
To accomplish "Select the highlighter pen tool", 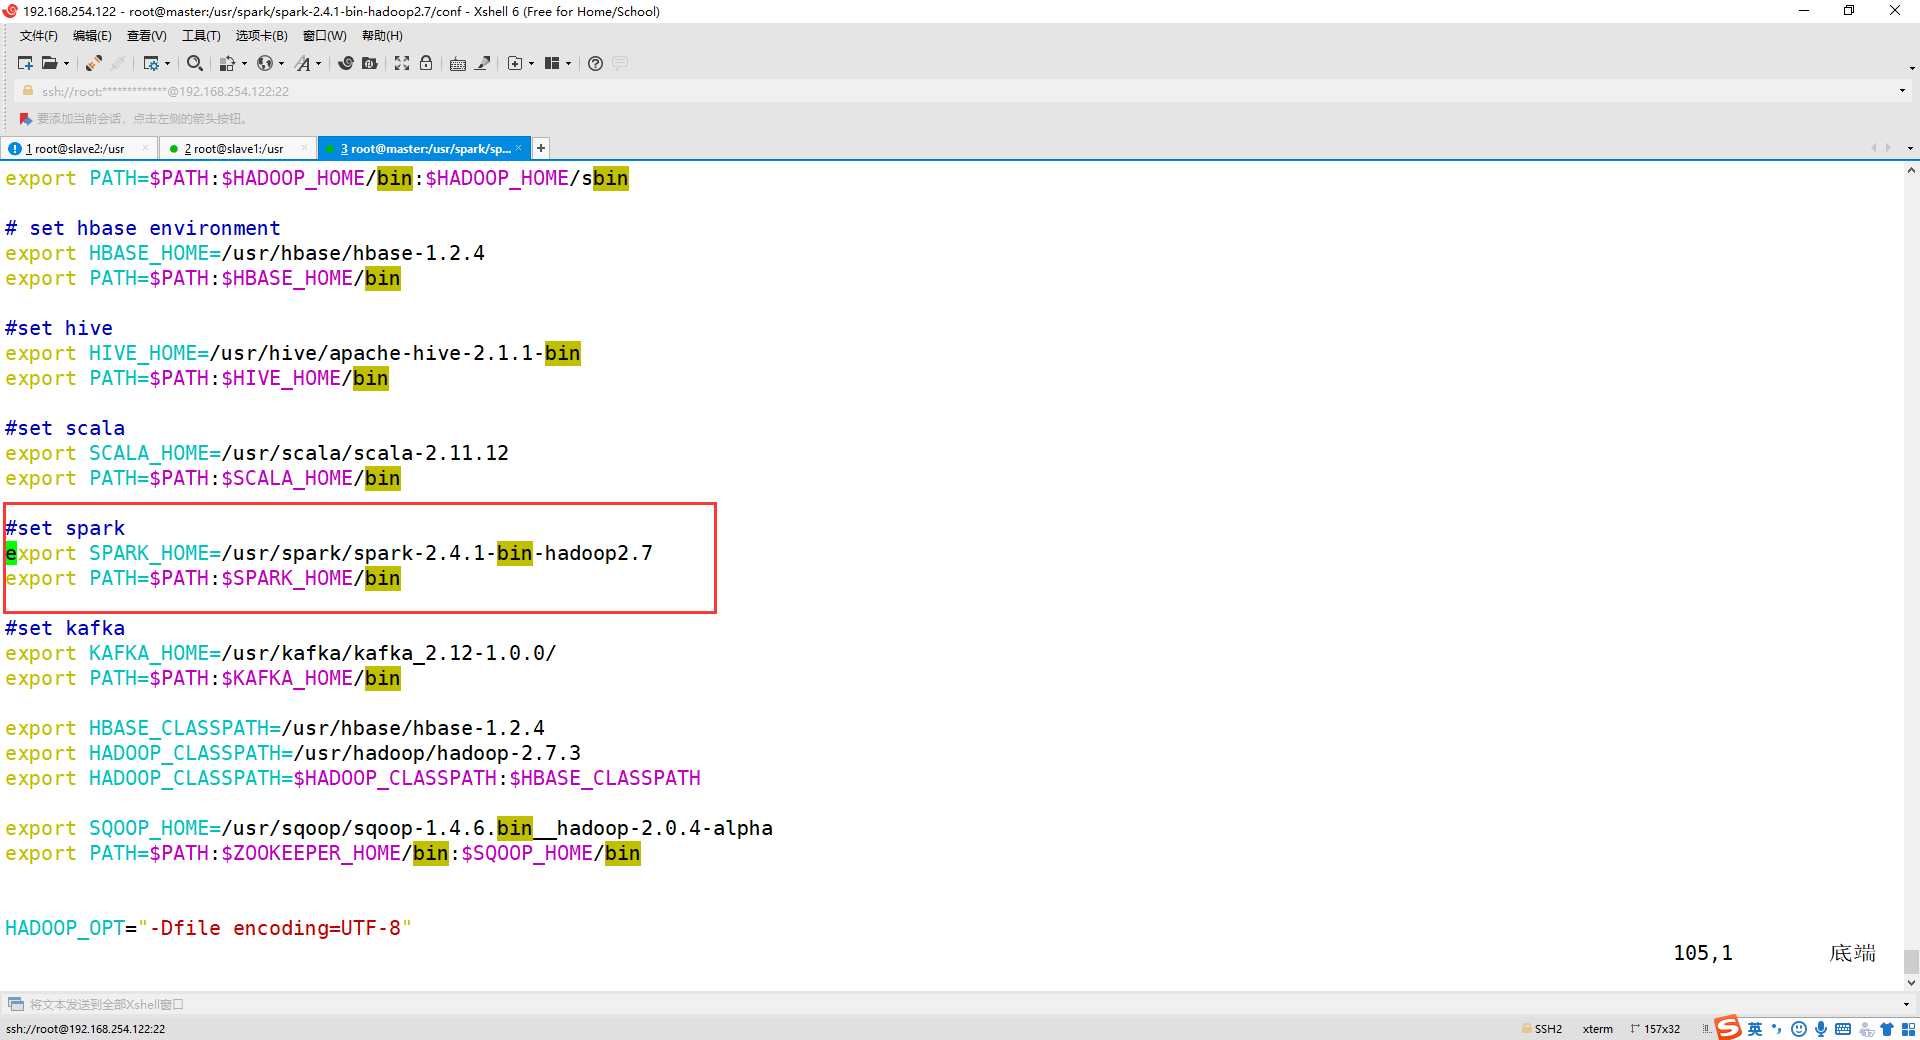I will coord(484,63).
